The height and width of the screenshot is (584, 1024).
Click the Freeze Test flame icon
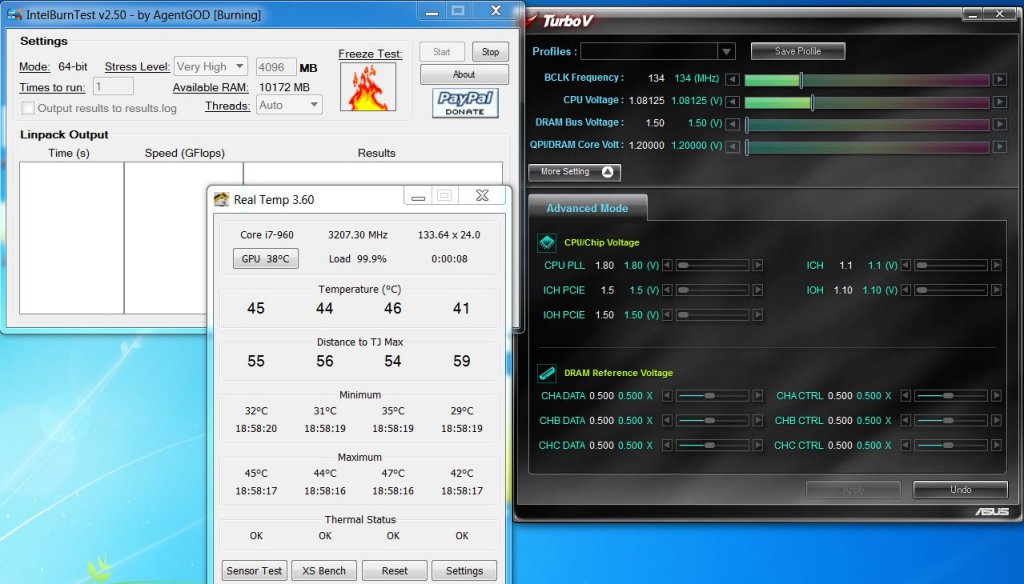(368, 87)
